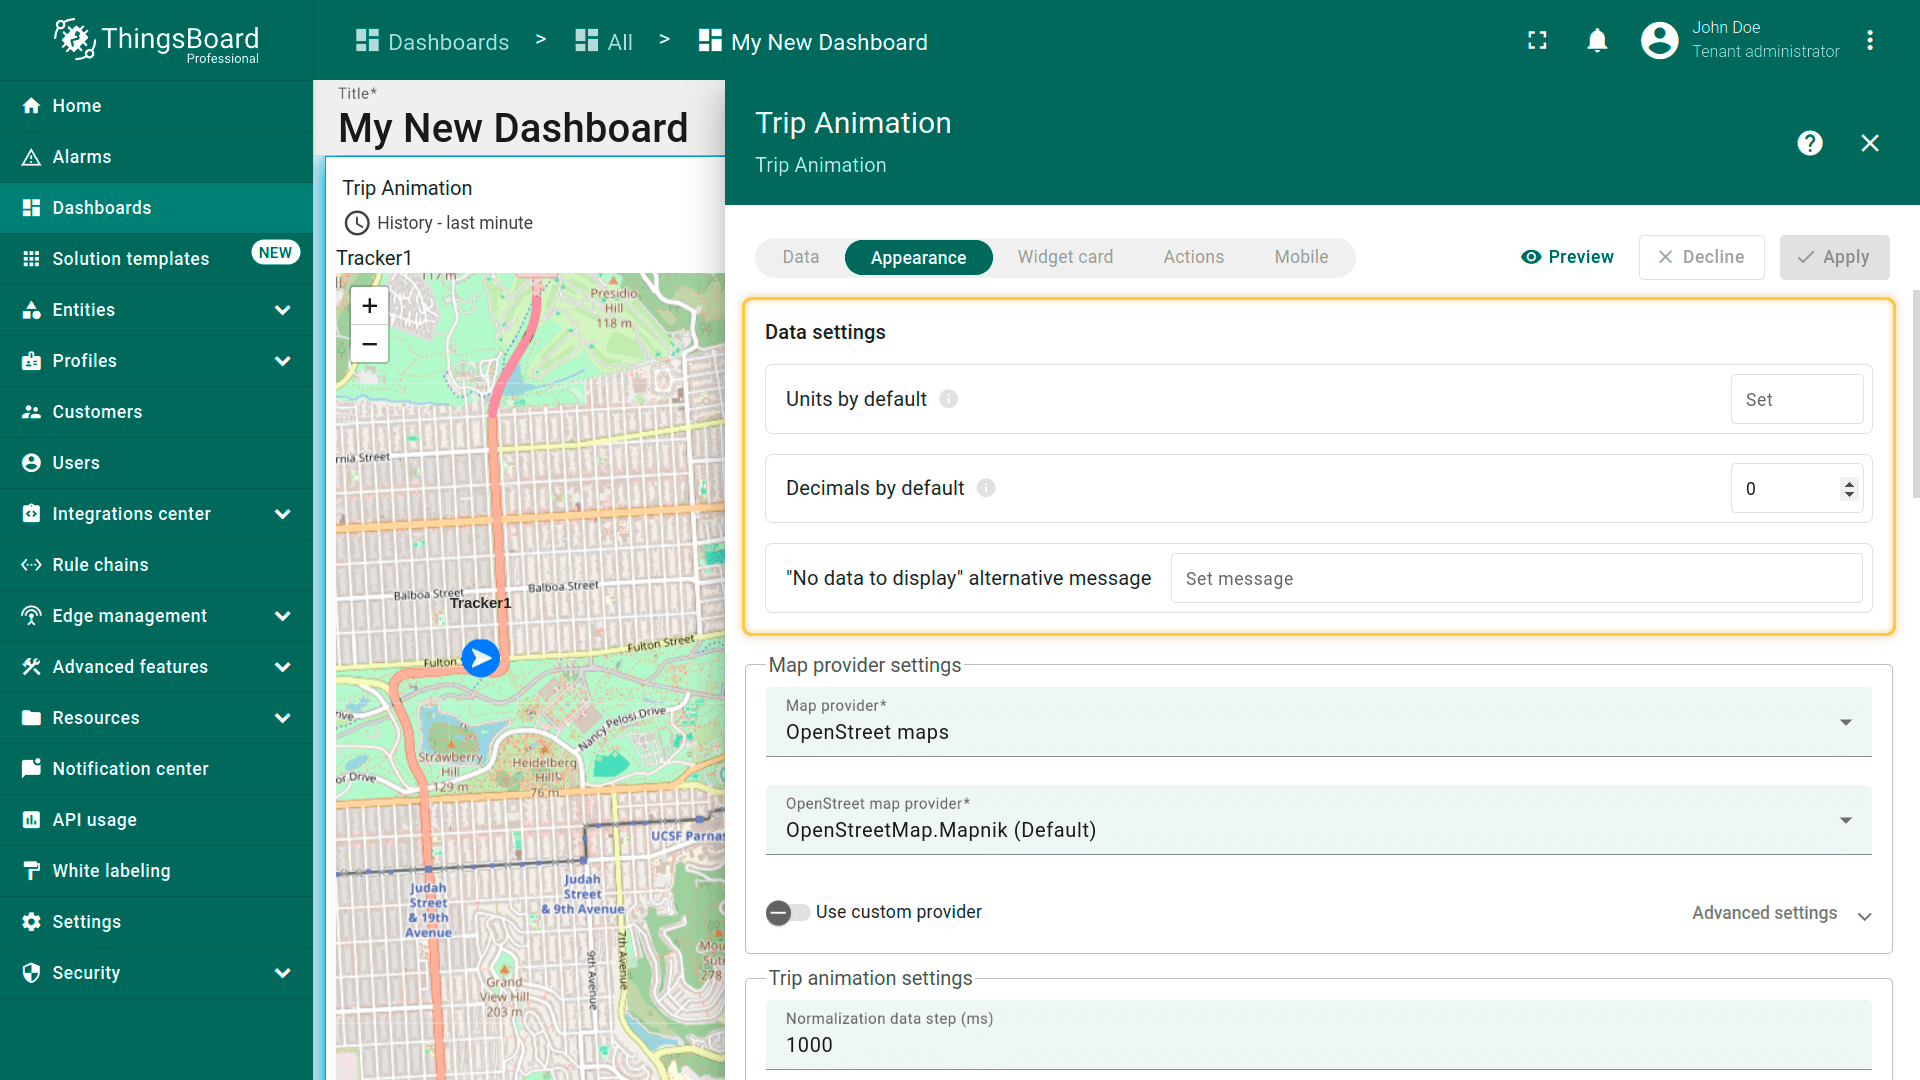Open Solution templates
This screenshot has width=1920, height=1080.
(156, 258)
